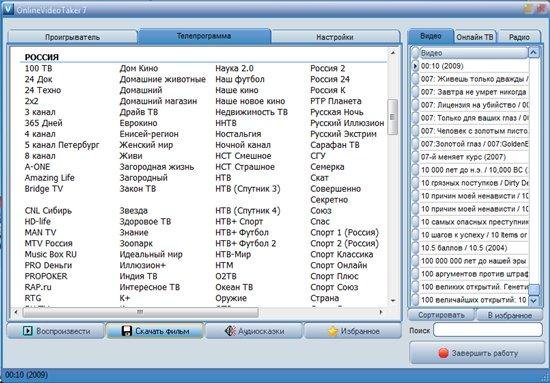550x383 pixels.
Task: Click the video list scroll-up arrow
Action: pyautogui.click(x=534, y=53)
